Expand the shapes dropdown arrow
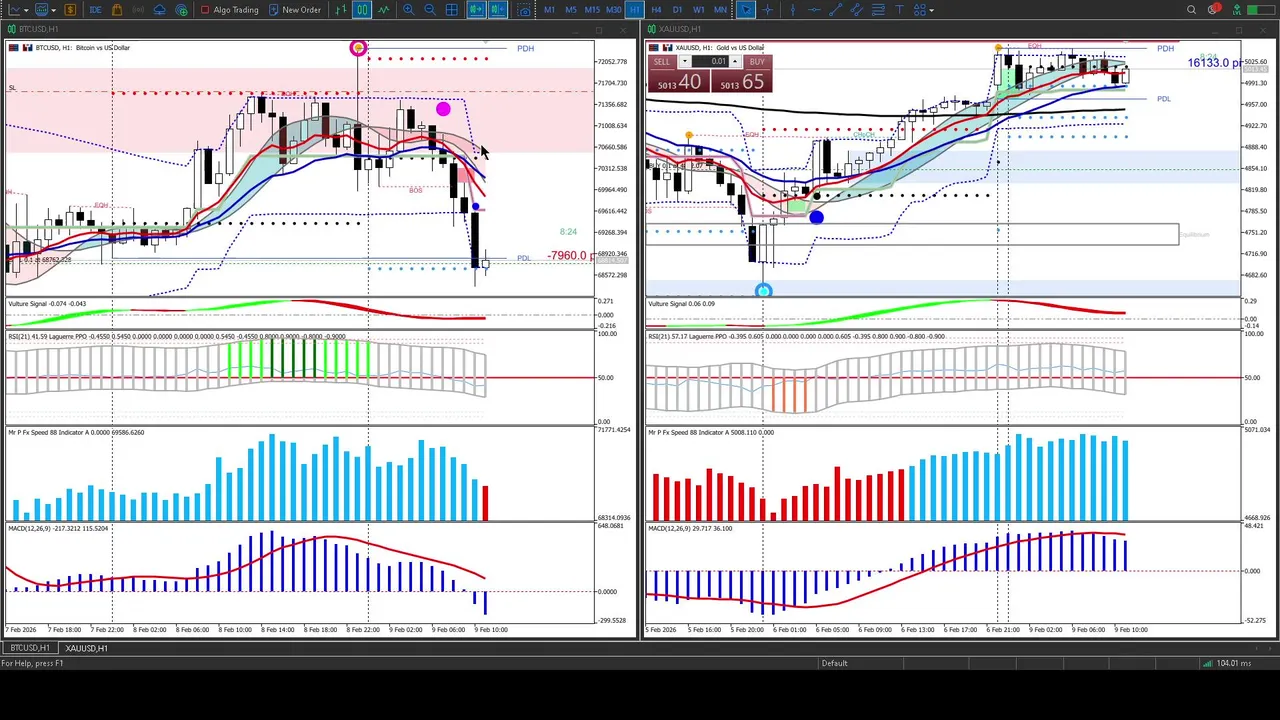Screen dimensions: 1280x720 click(x=932, y=10)
